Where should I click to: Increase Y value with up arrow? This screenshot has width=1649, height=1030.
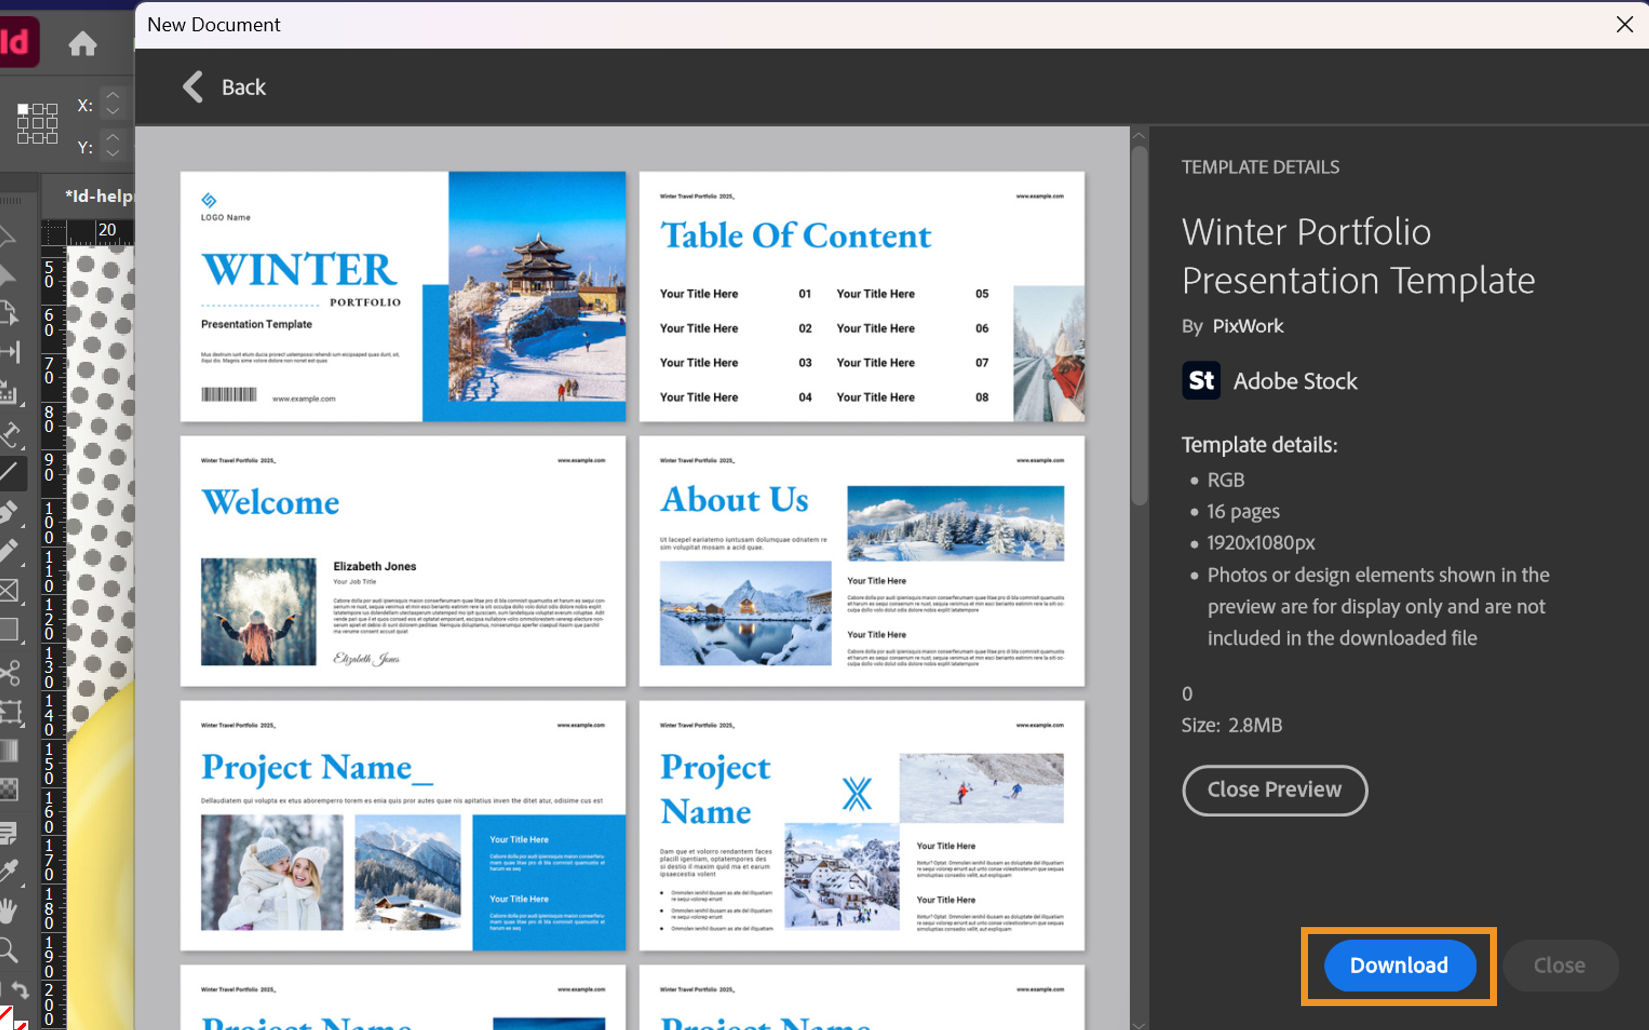[x=113, y=136]
